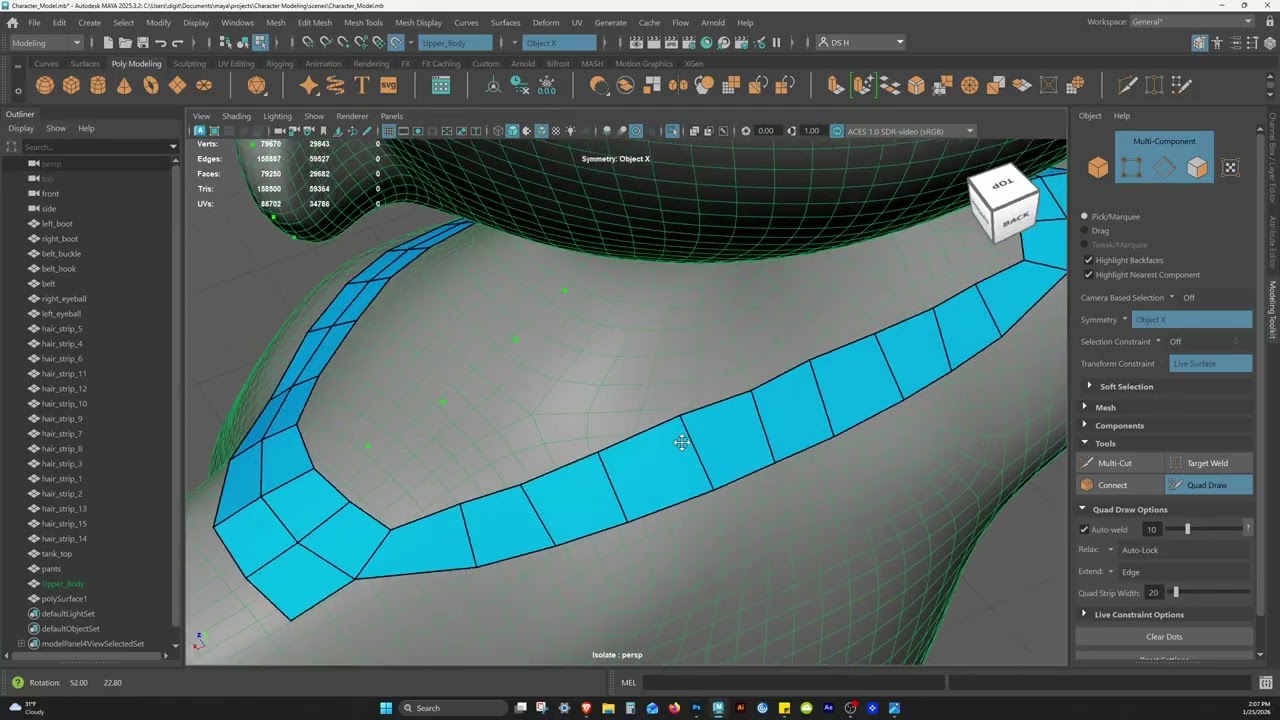
Task: Toggle Highlight Backfaces checkbox
Action: pyautogui.click(x=1088, y=260)
